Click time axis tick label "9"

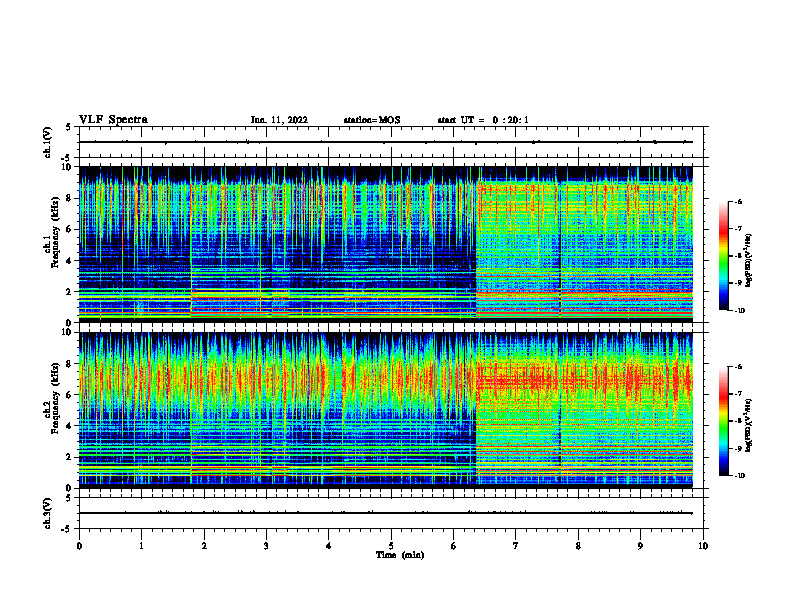click(x=640, y=546)
